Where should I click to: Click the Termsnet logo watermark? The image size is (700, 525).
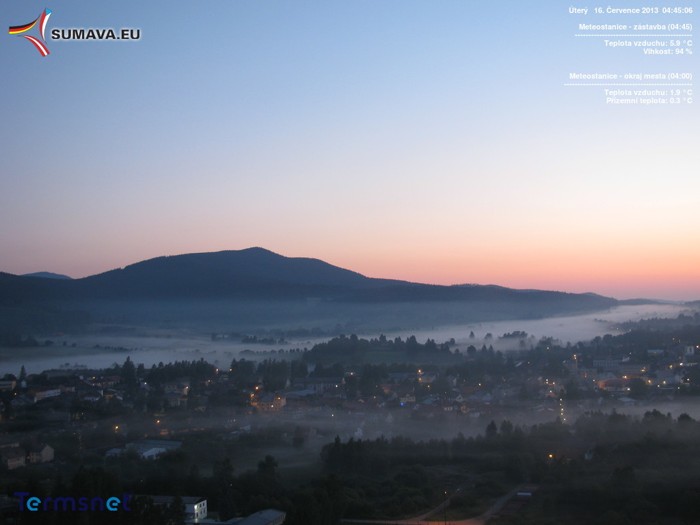[71, 502]
